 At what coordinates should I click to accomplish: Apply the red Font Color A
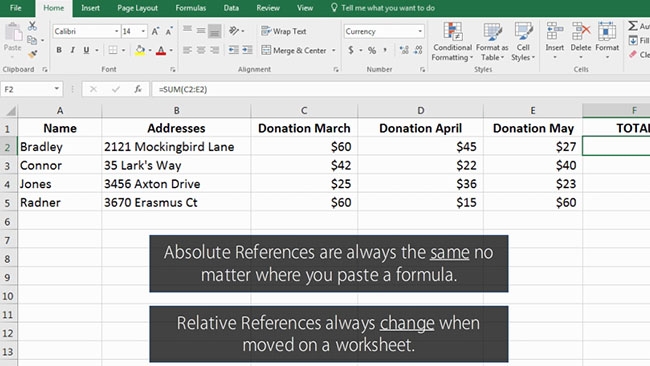pyautogui.click(x=161, y=51)
